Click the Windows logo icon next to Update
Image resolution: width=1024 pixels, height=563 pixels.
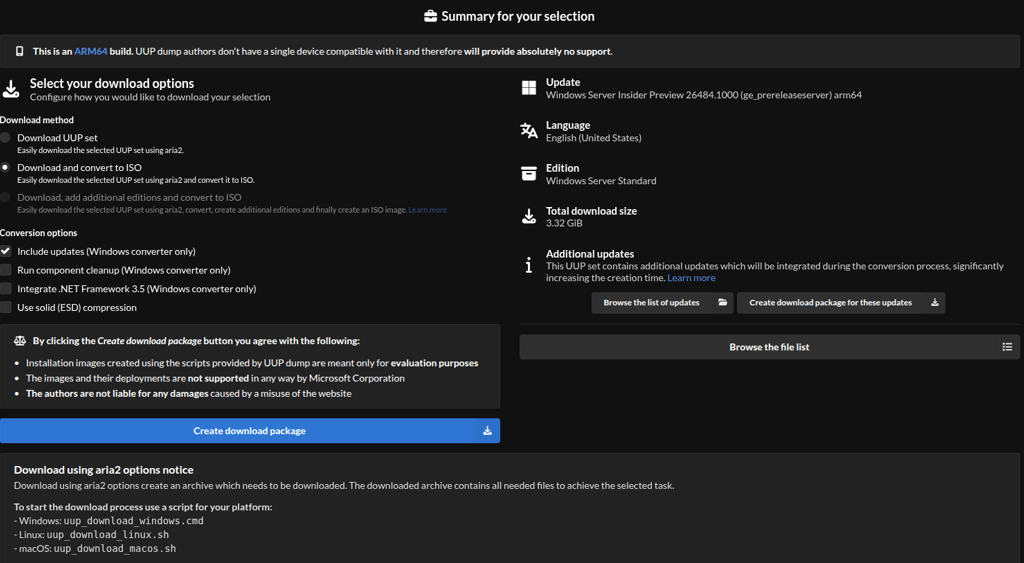(529, 88)
